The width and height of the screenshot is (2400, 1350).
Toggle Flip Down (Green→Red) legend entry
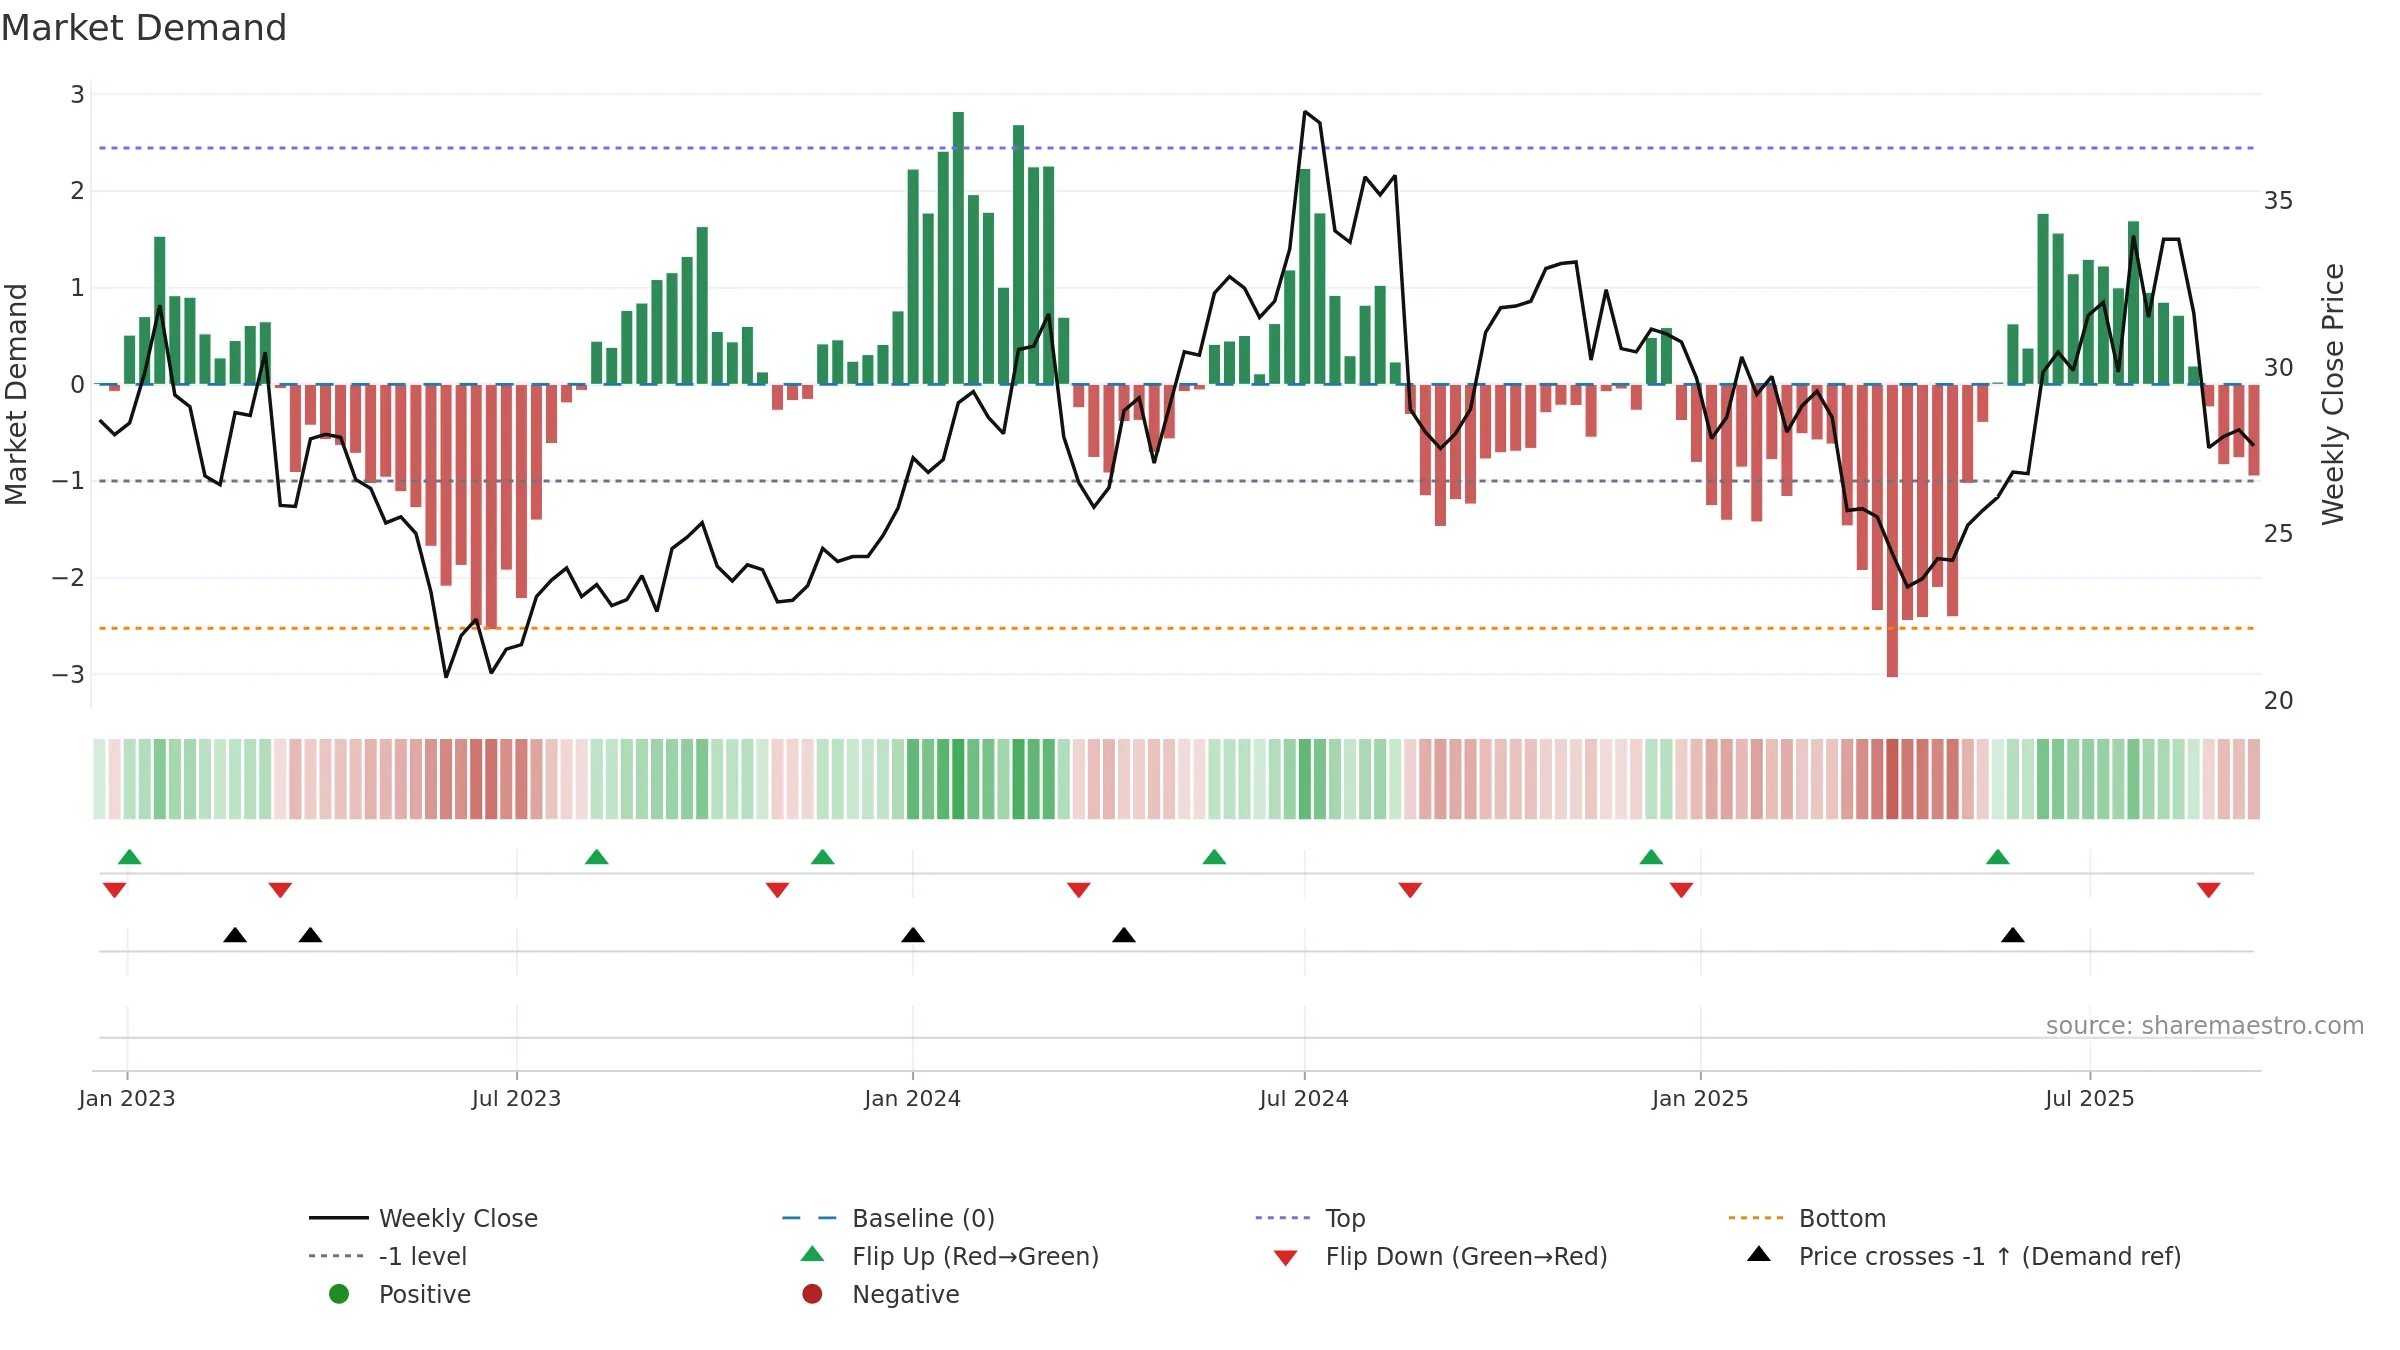[x=1440, y=1256]
